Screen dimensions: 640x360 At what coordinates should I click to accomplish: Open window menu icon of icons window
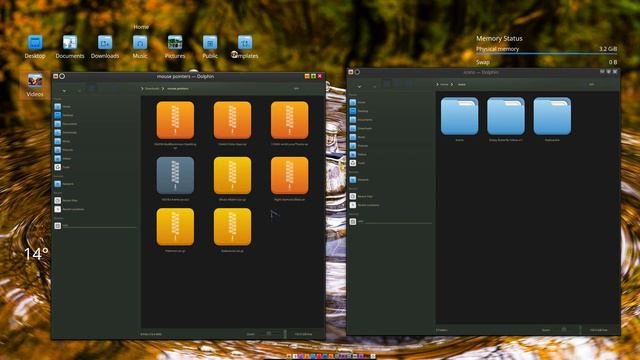point(351,72)
